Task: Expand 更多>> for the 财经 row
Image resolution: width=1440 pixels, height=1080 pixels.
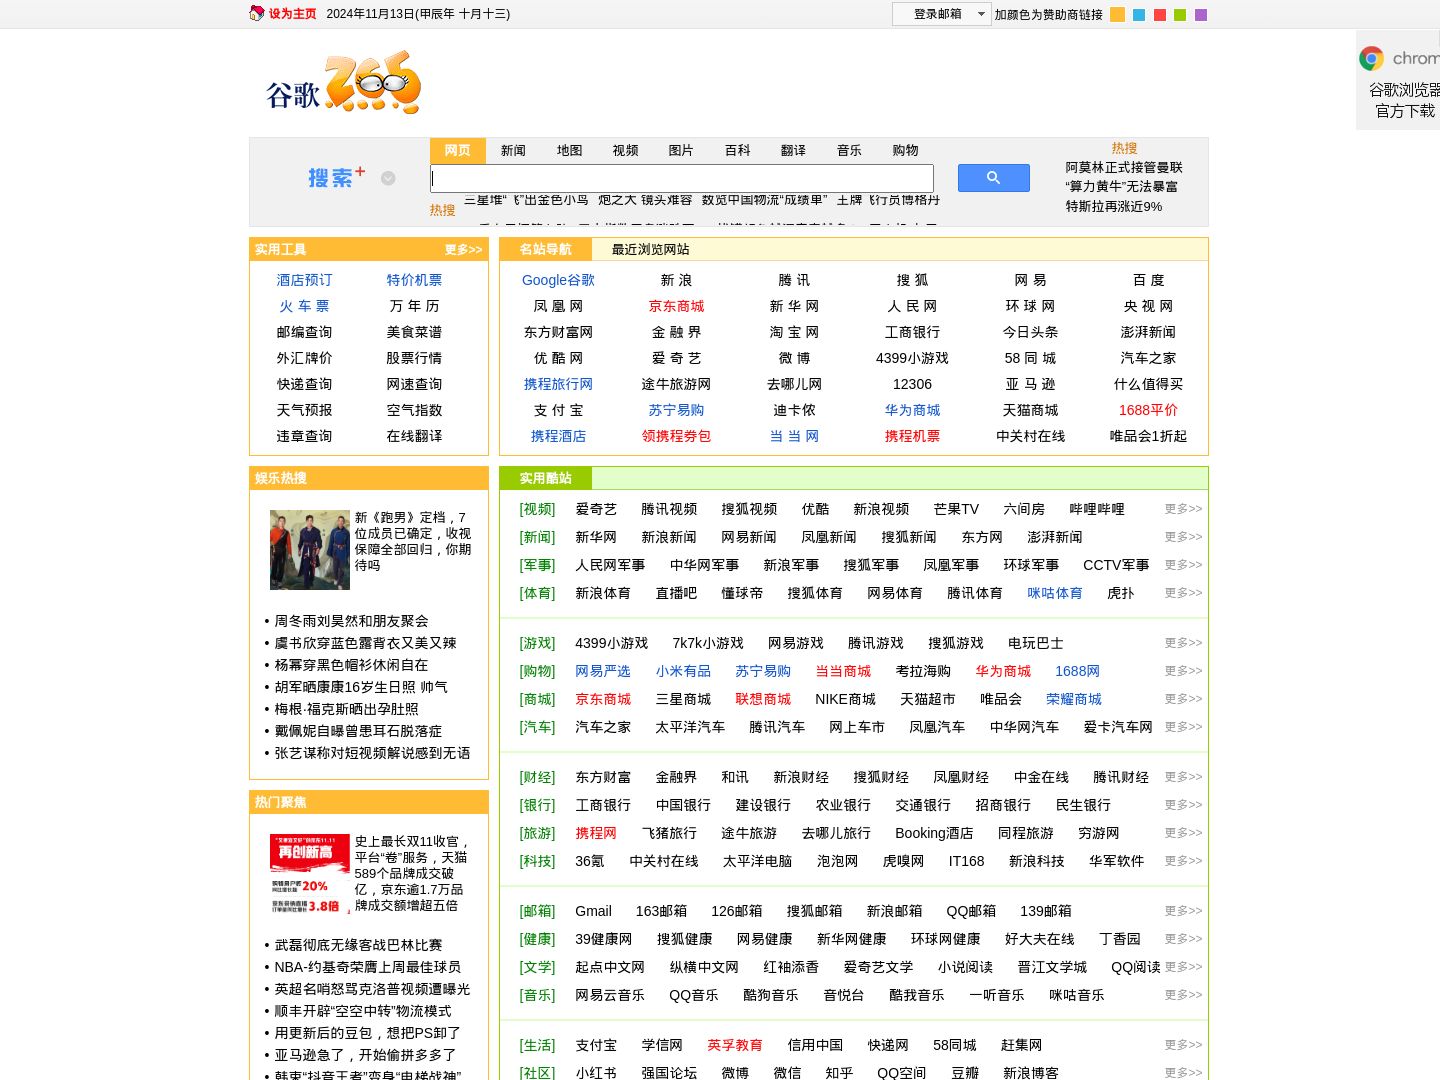Action: point(1183,777)
